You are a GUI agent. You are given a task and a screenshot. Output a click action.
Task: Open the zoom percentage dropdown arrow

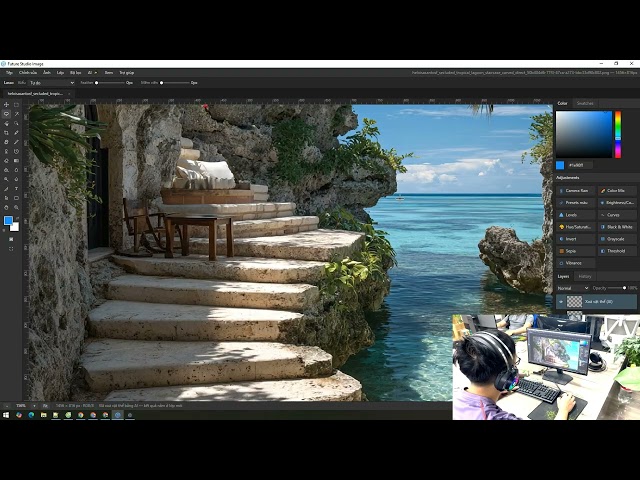pos(34,406)
